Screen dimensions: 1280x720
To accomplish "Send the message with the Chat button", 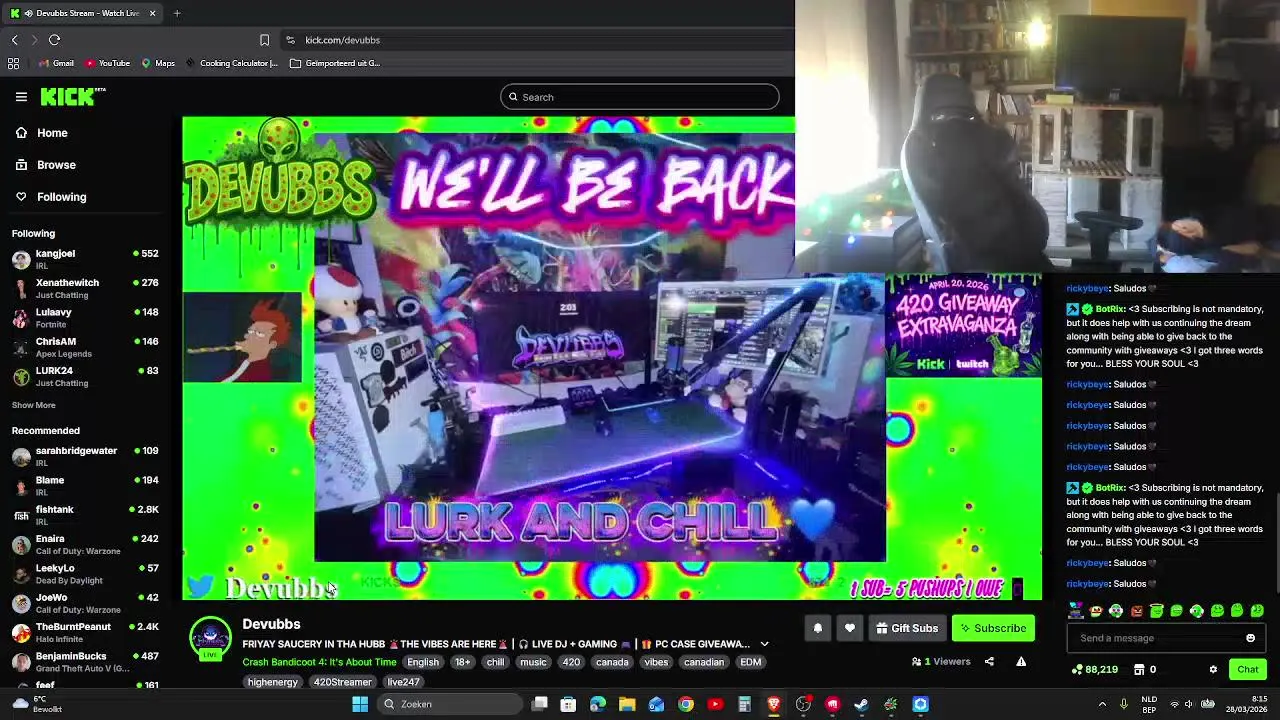I will tap(1247, 669).
